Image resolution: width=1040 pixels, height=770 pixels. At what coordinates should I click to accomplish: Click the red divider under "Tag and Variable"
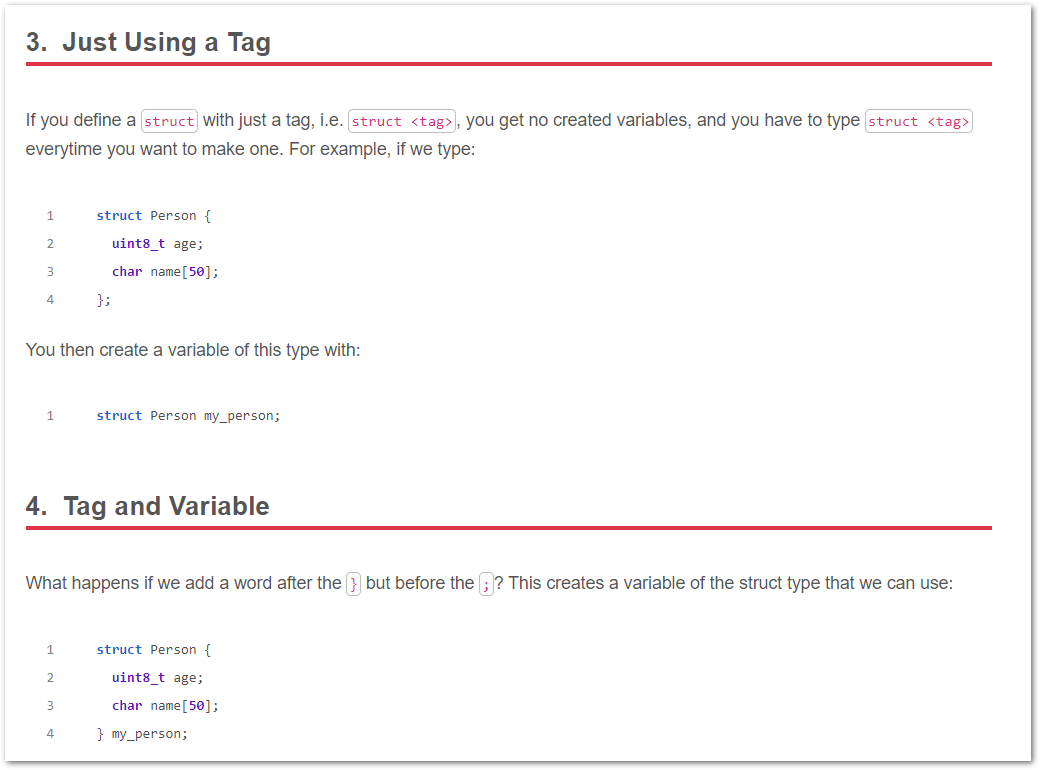[508, 528]
